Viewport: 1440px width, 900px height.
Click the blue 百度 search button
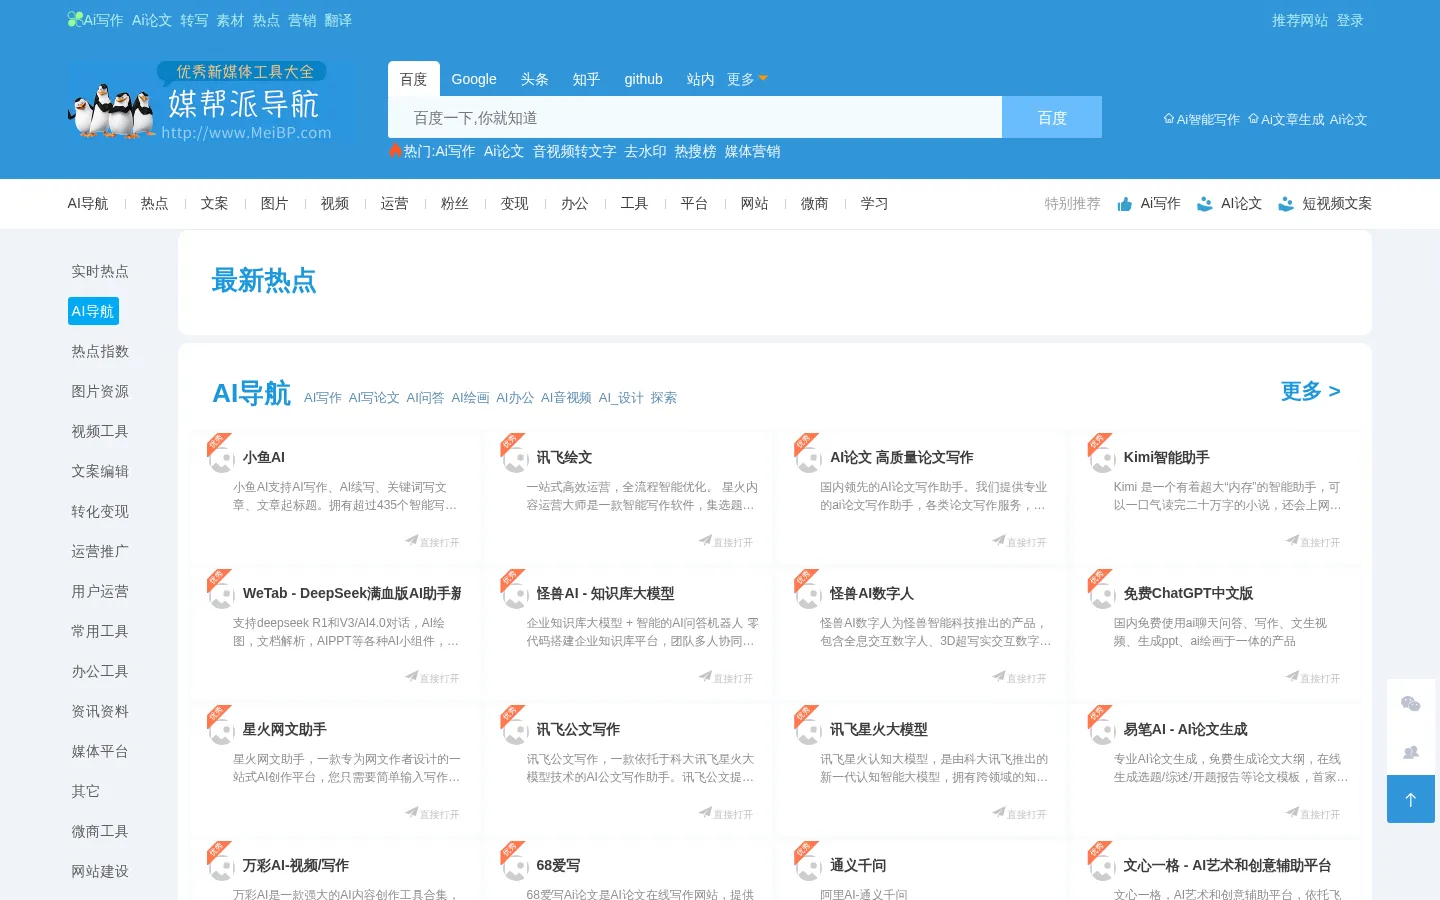[1052, 117]
